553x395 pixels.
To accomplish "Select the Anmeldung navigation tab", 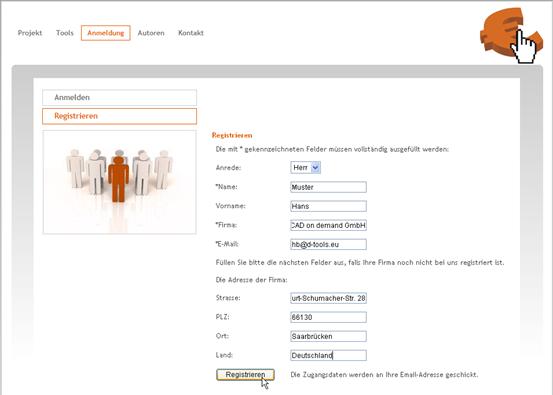I will tap(106, 33).
